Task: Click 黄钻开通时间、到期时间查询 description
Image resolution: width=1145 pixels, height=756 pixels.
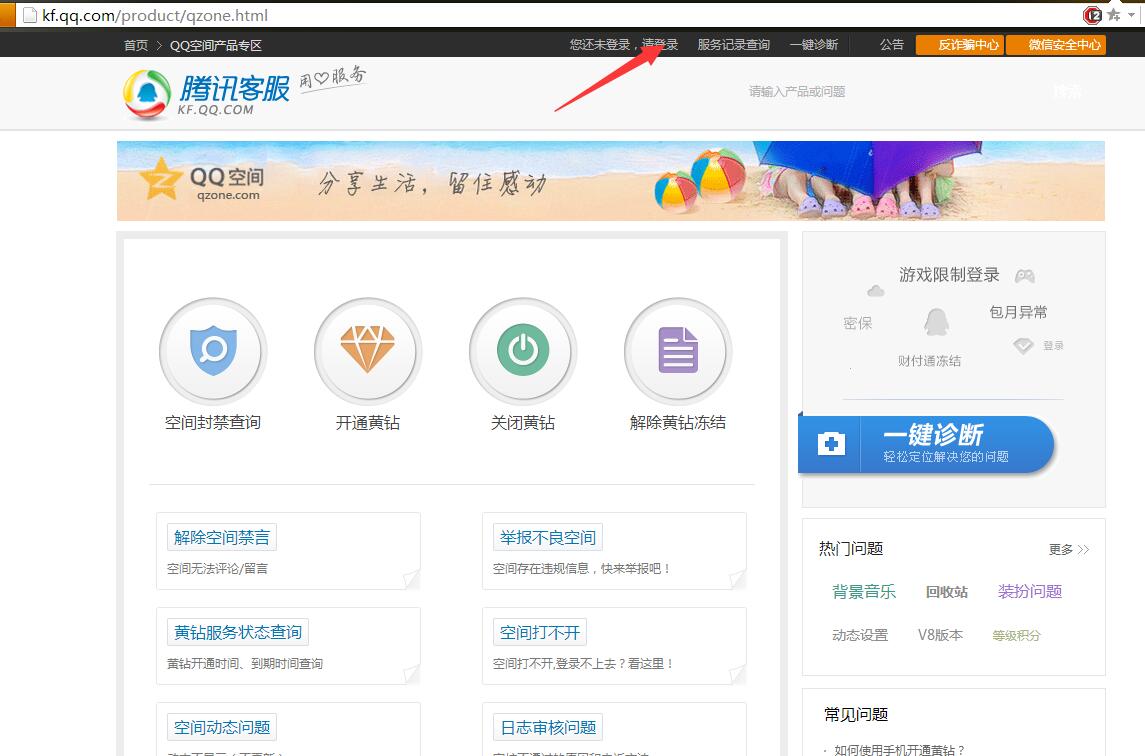Action: [245, 663]
